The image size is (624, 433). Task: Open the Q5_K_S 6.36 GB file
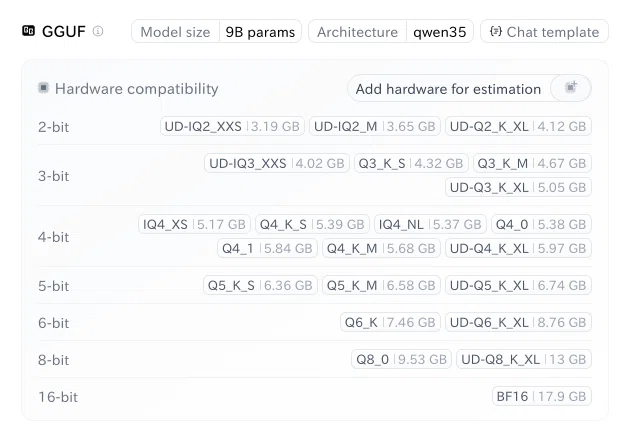tap(260, 285)
